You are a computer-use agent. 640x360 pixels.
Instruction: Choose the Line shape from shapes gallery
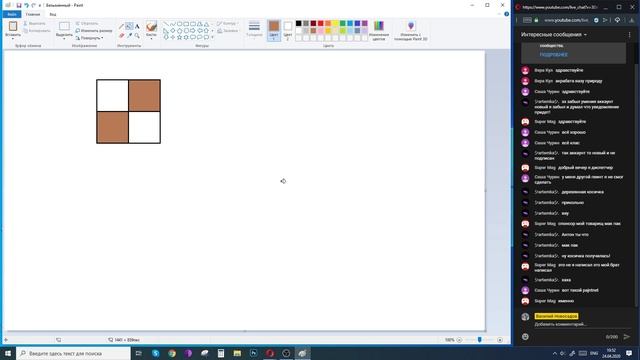[166, 24]
